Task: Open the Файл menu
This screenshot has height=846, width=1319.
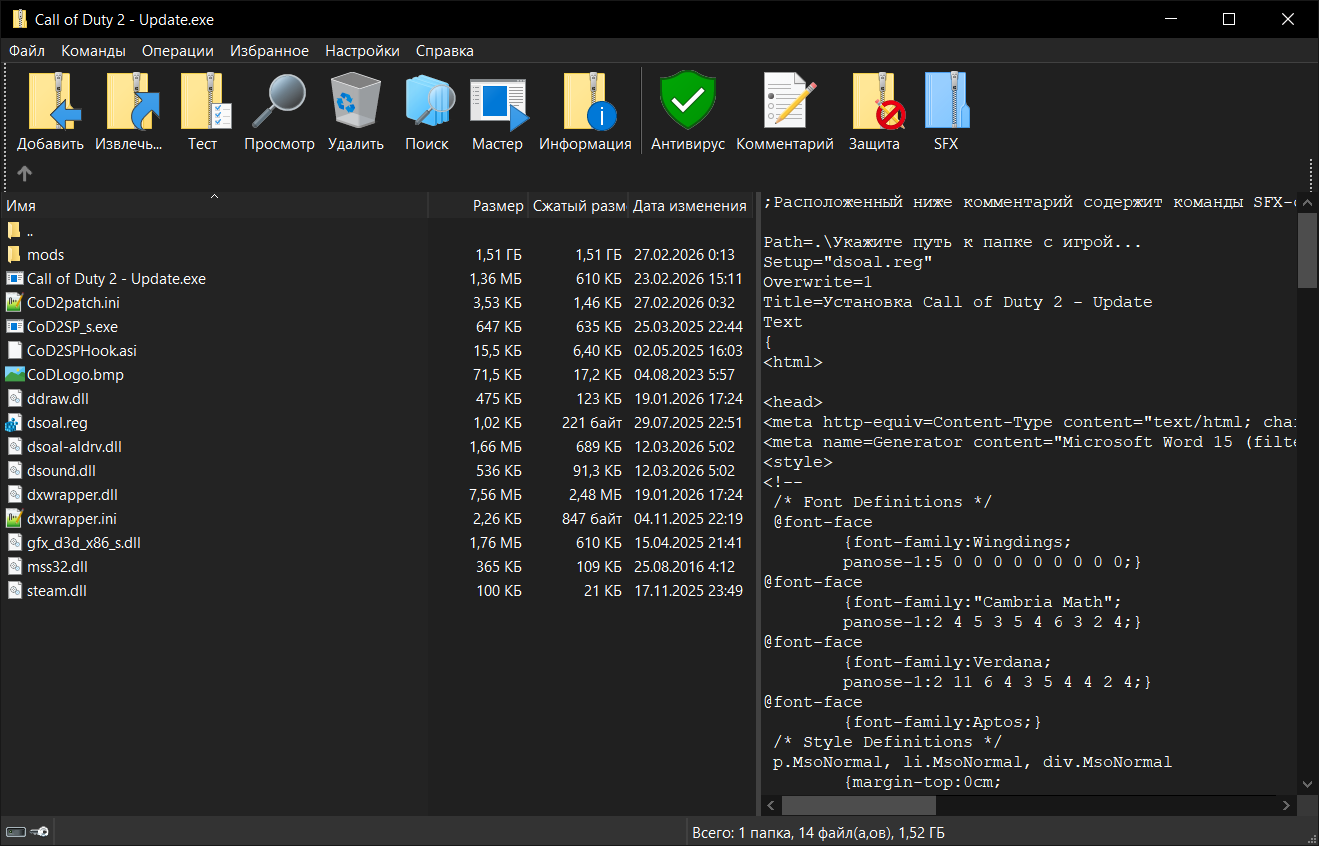Action: (27, 51)
